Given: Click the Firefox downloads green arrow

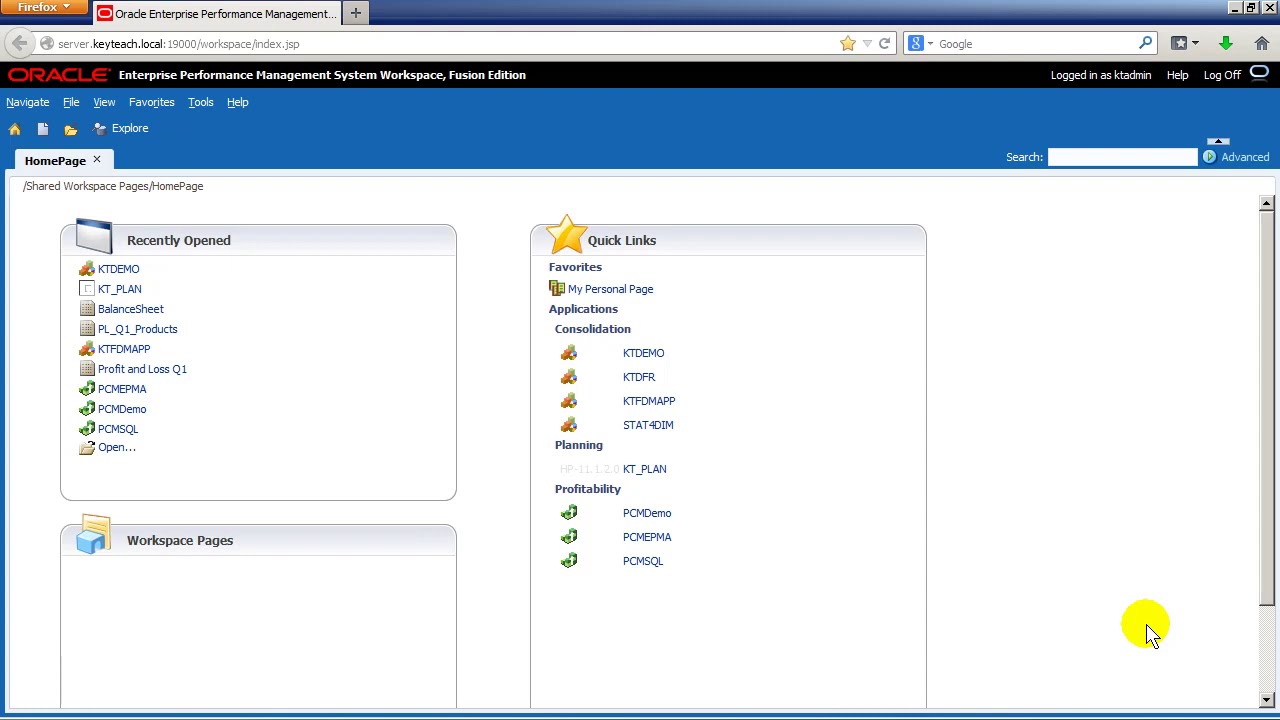Looking at the screenshot, I should click(1226, 44).
